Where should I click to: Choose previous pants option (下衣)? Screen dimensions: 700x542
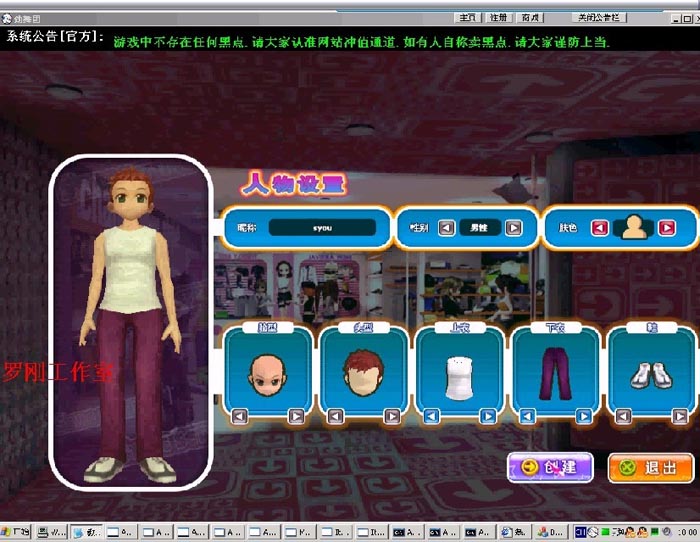(528, 415)
